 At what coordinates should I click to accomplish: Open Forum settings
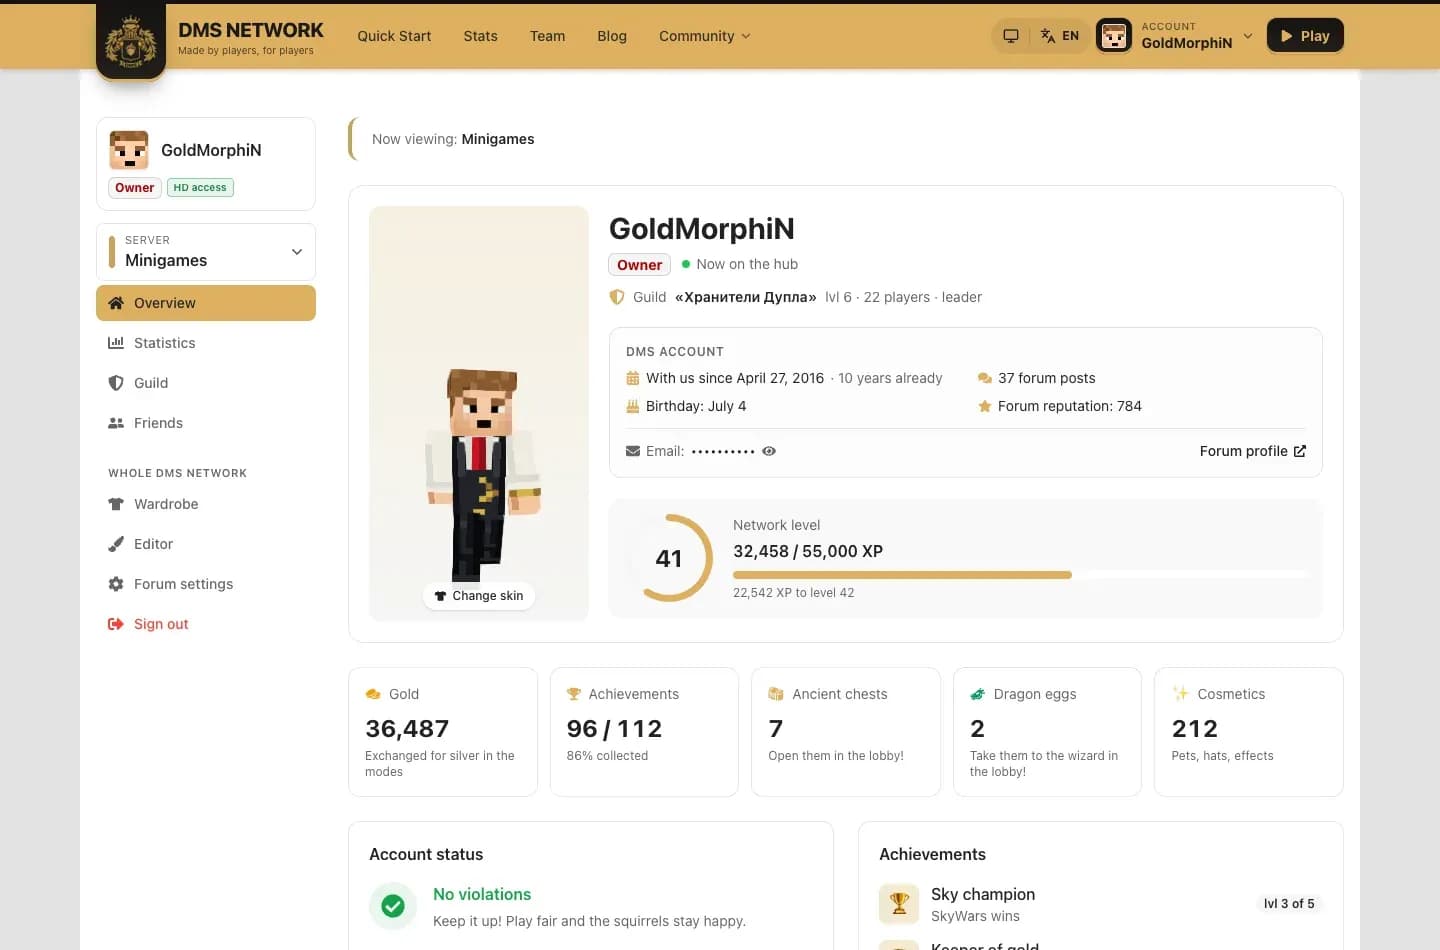point(206,584)
